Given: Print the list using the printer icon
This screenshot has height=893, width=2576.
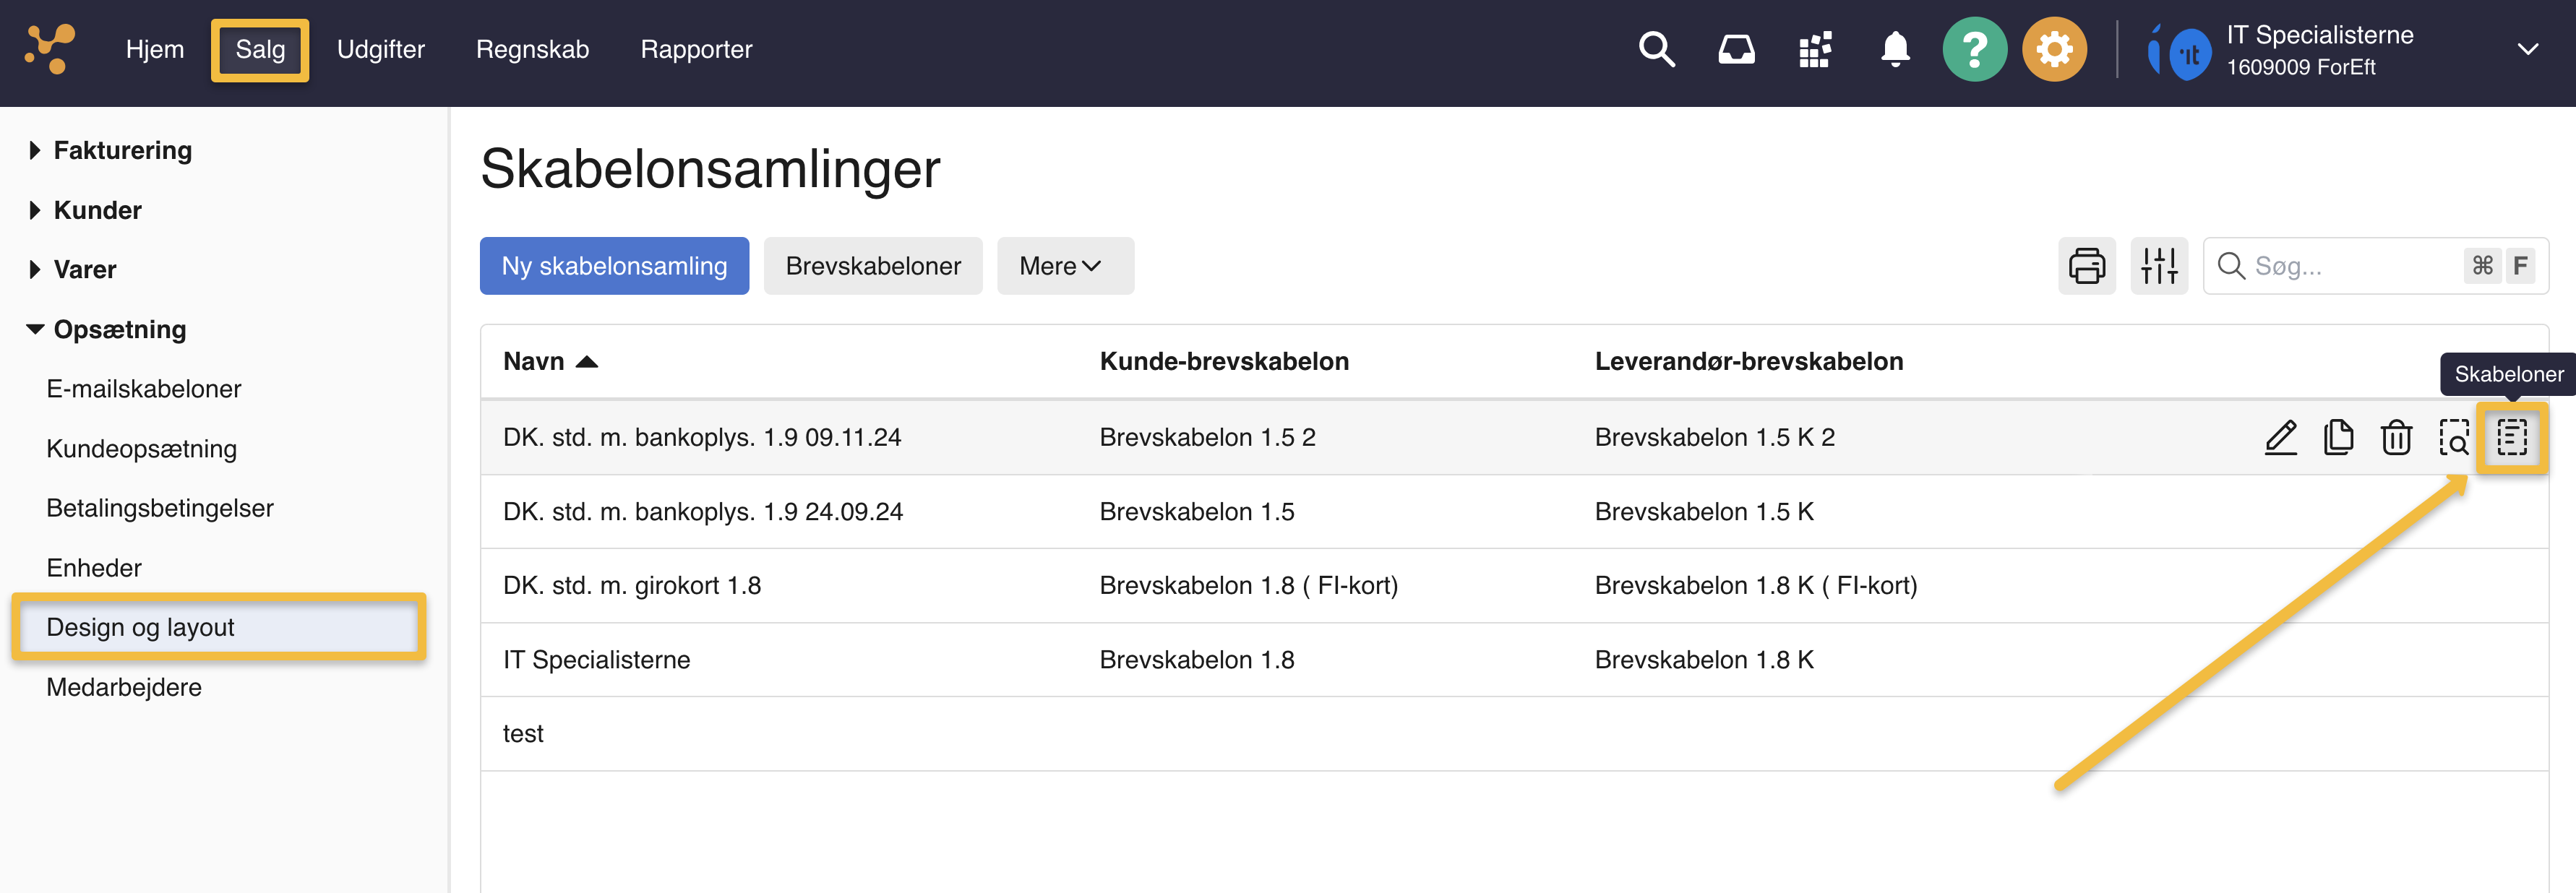Looking at the screenshot, I should (2087, 265).
